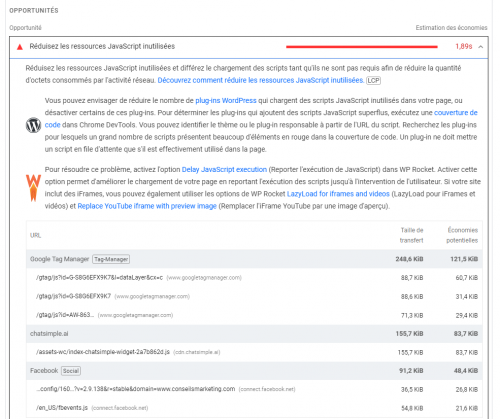Click the red savings bar of the audit
Screen dimensions: 500x419
tap(362, 47)
